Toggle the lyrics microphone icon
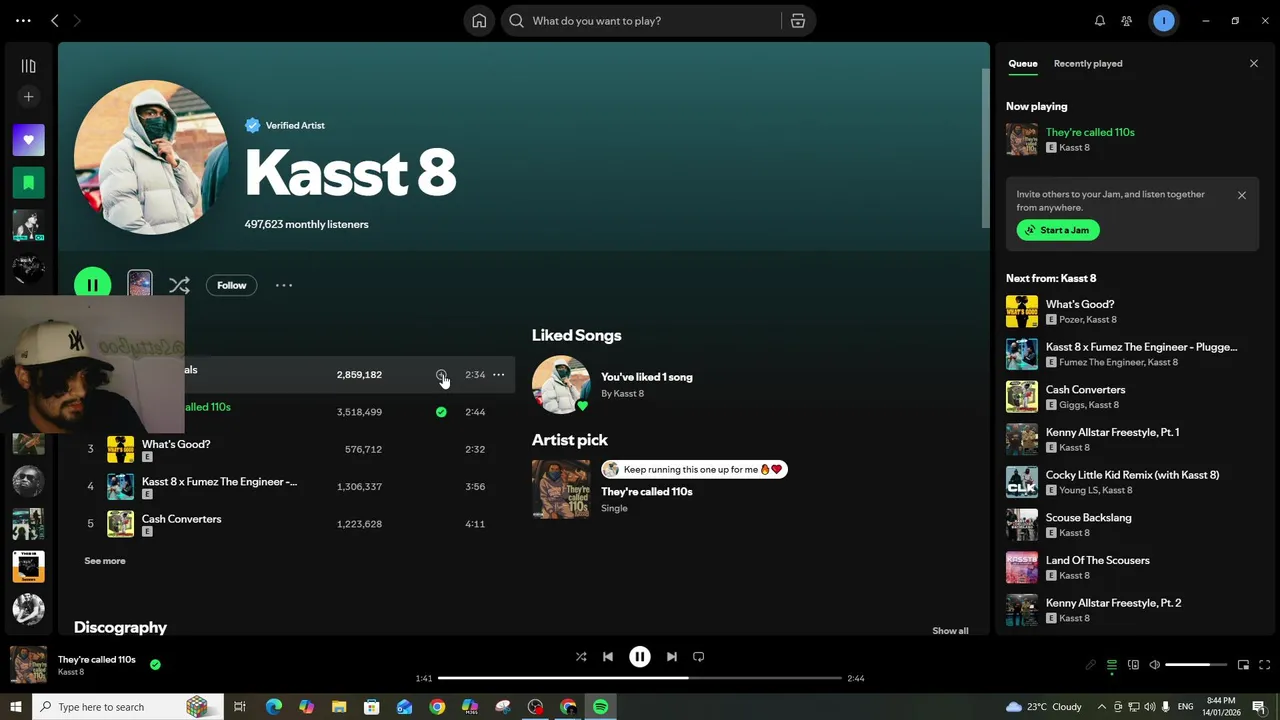This screenshot has width=1280, height=720. coord(1090,665)
